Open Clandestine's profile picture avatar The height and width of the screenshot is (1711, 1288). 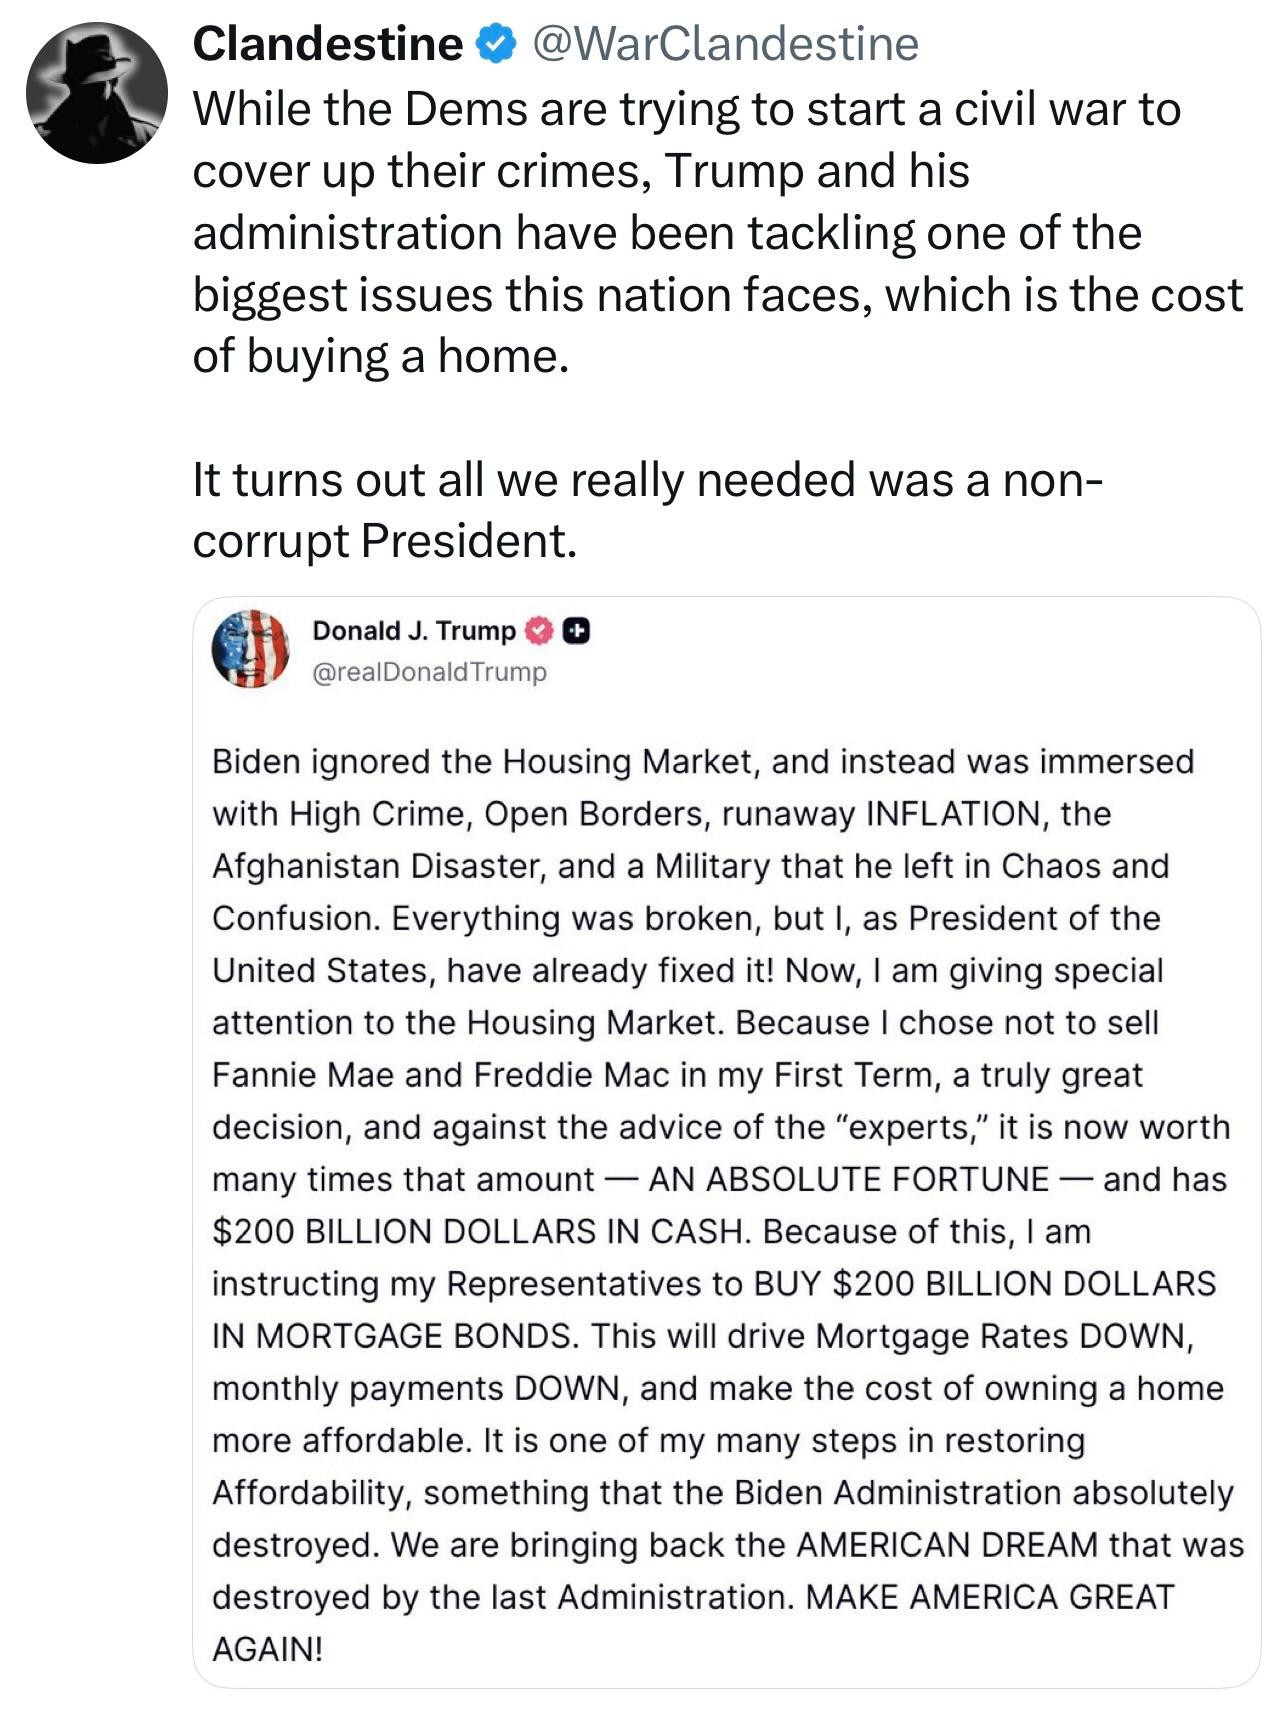coord(96,93)
